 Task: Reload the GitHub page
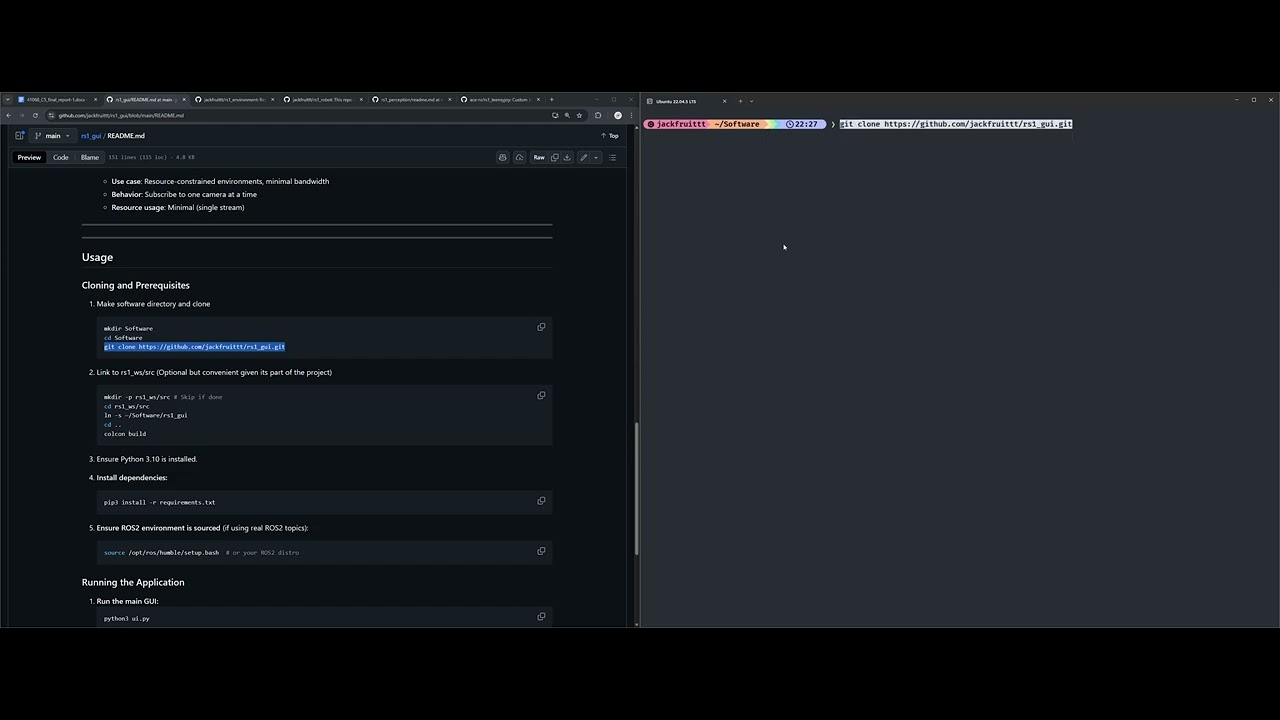(35, 115)
